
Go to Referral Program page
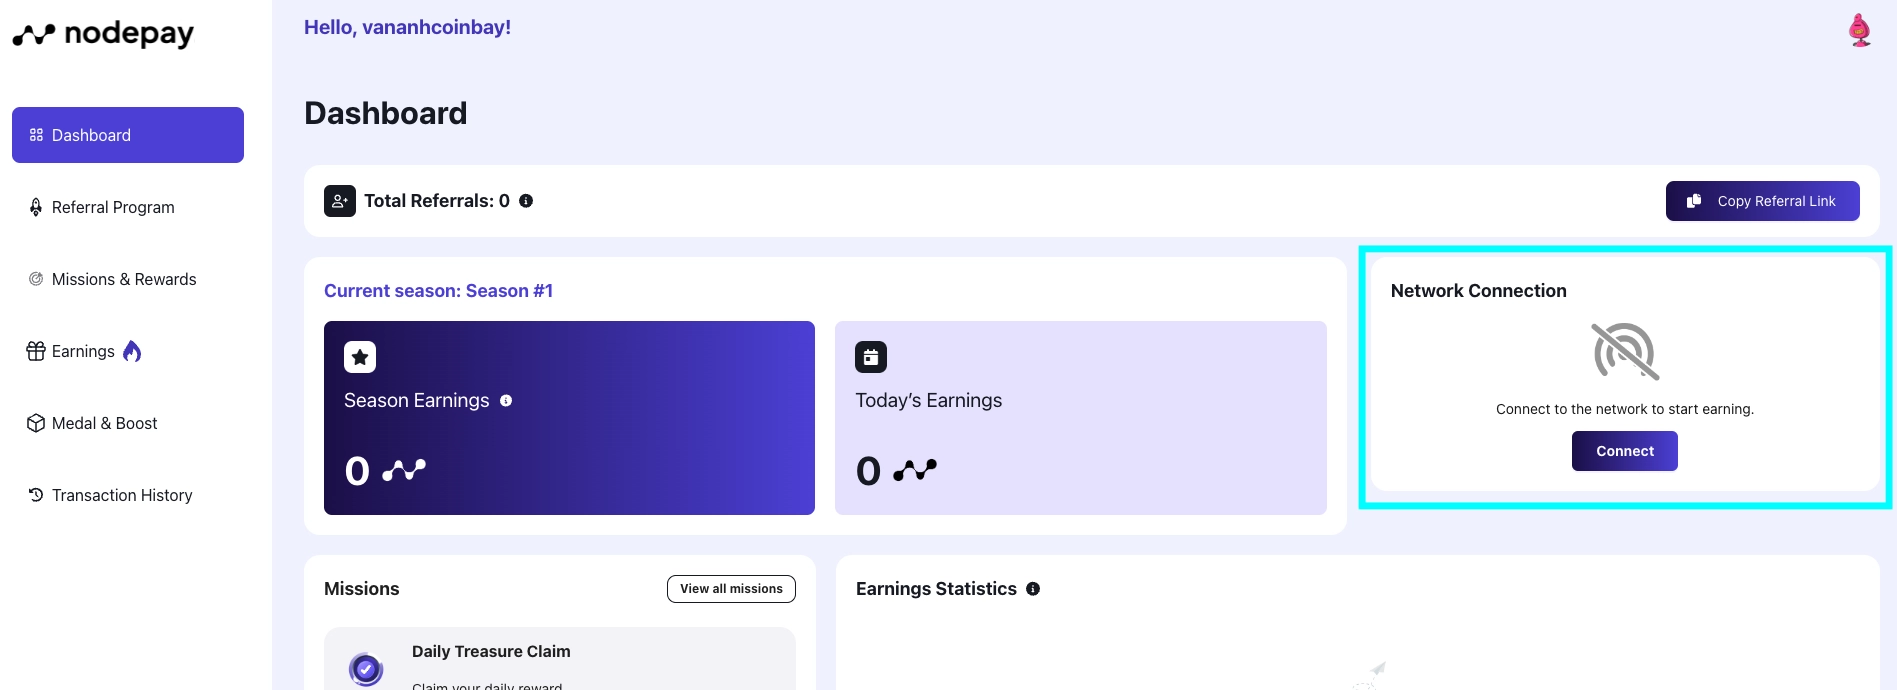click(x=113, y=207)
